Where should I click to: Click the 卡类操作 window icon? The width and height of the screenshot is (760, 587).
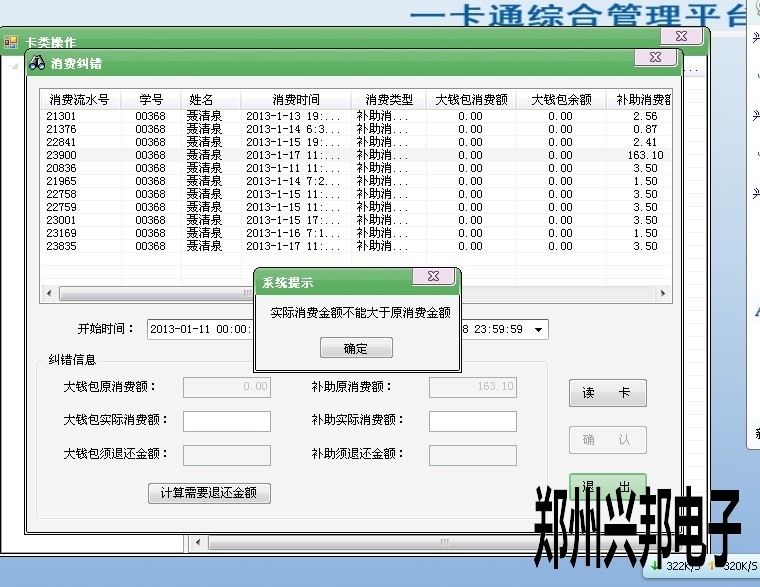[x=11, y=43]
